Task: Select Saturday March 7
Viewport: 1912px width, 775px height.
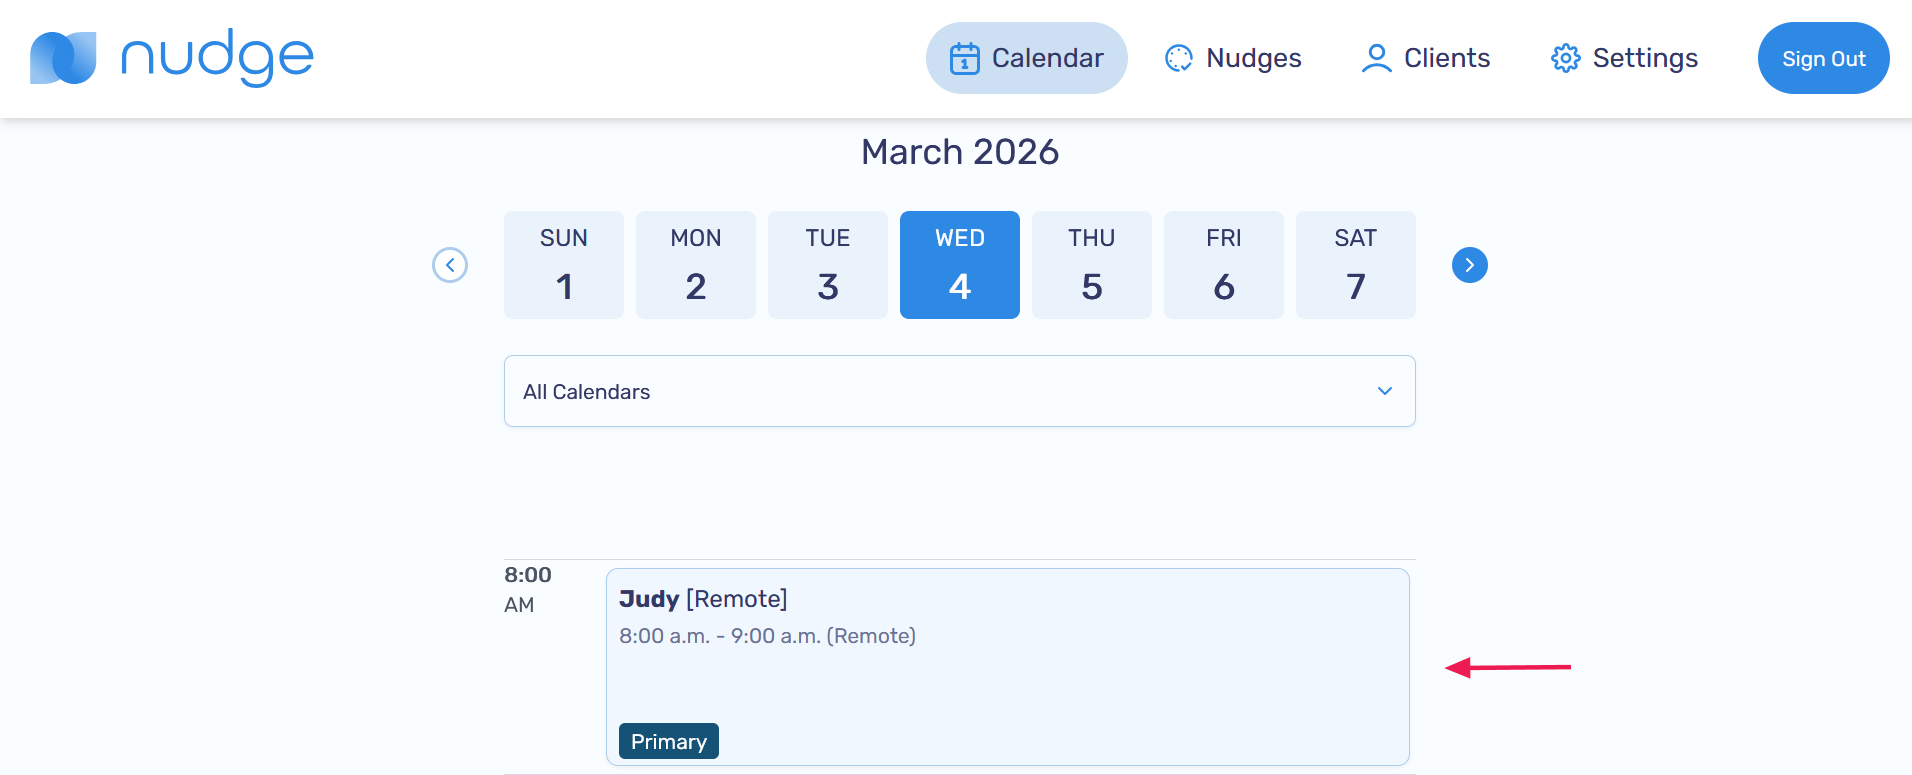Action: point(1356,265)
